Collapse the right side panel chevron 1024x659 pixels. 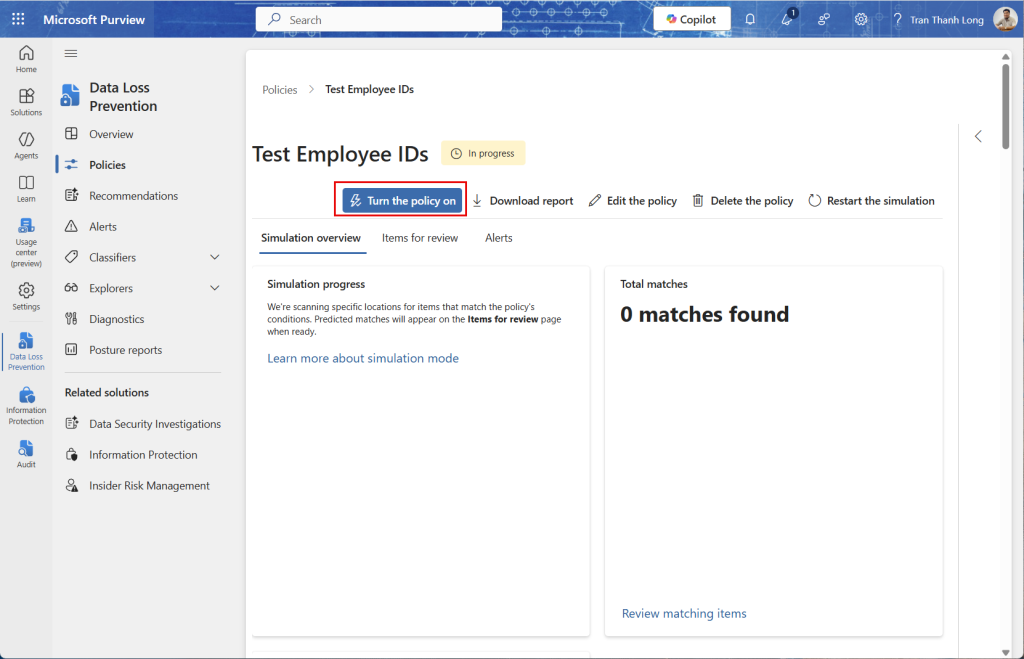978,137
